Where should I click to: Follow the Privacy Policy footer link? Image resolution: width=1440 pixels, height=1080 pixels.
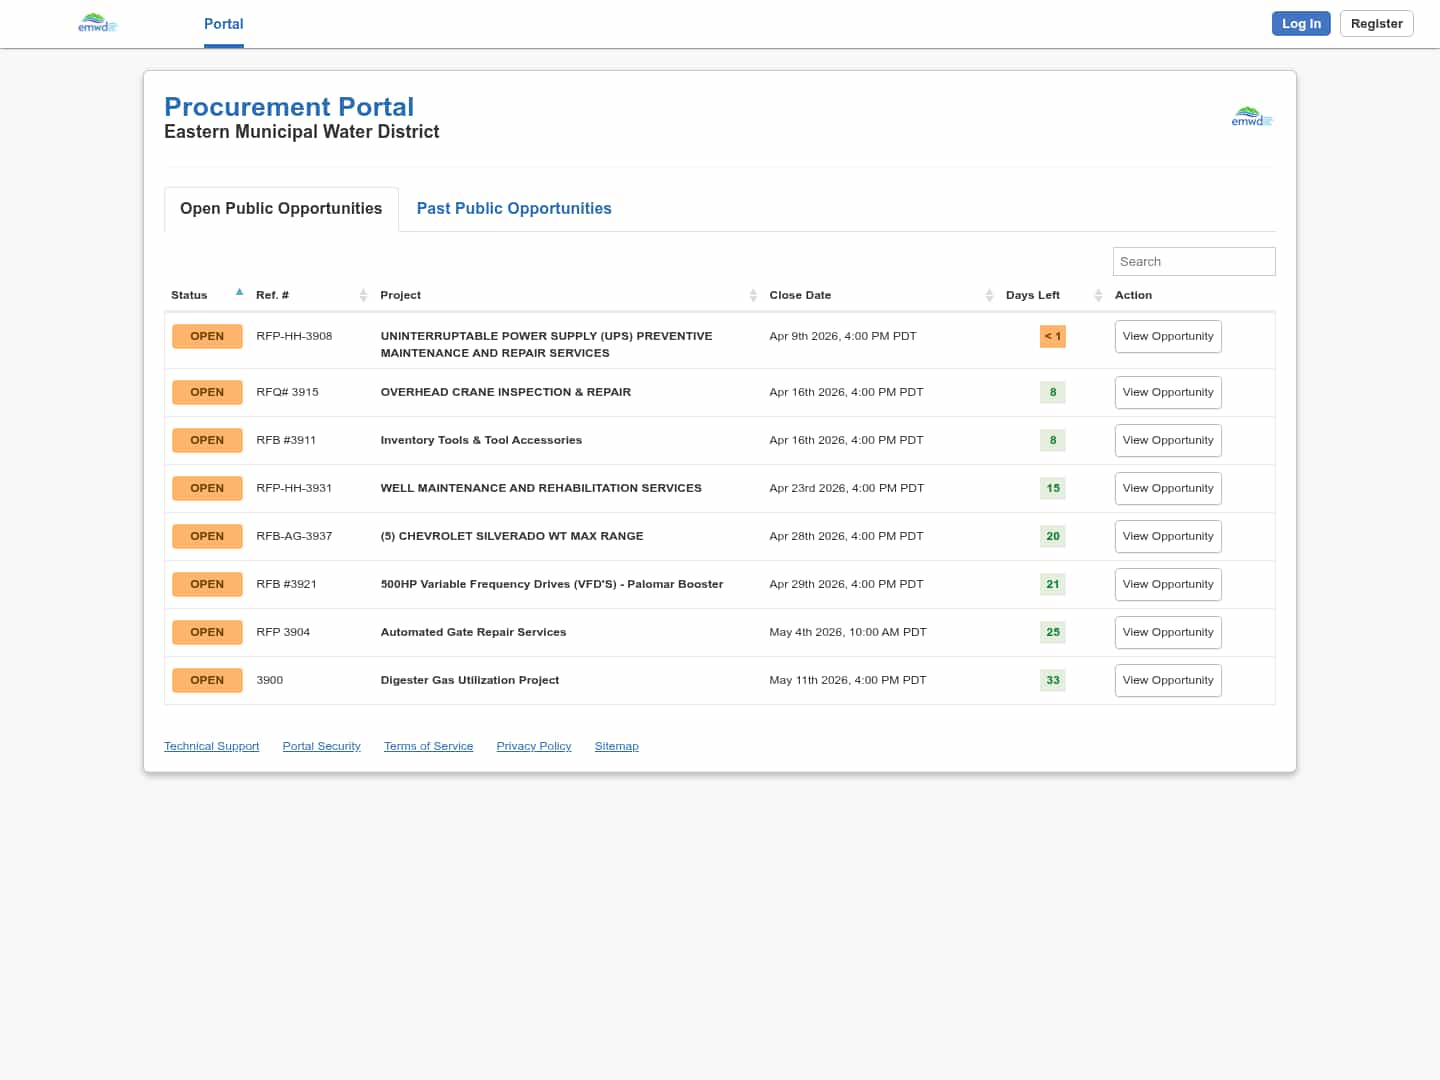point(533,747)
